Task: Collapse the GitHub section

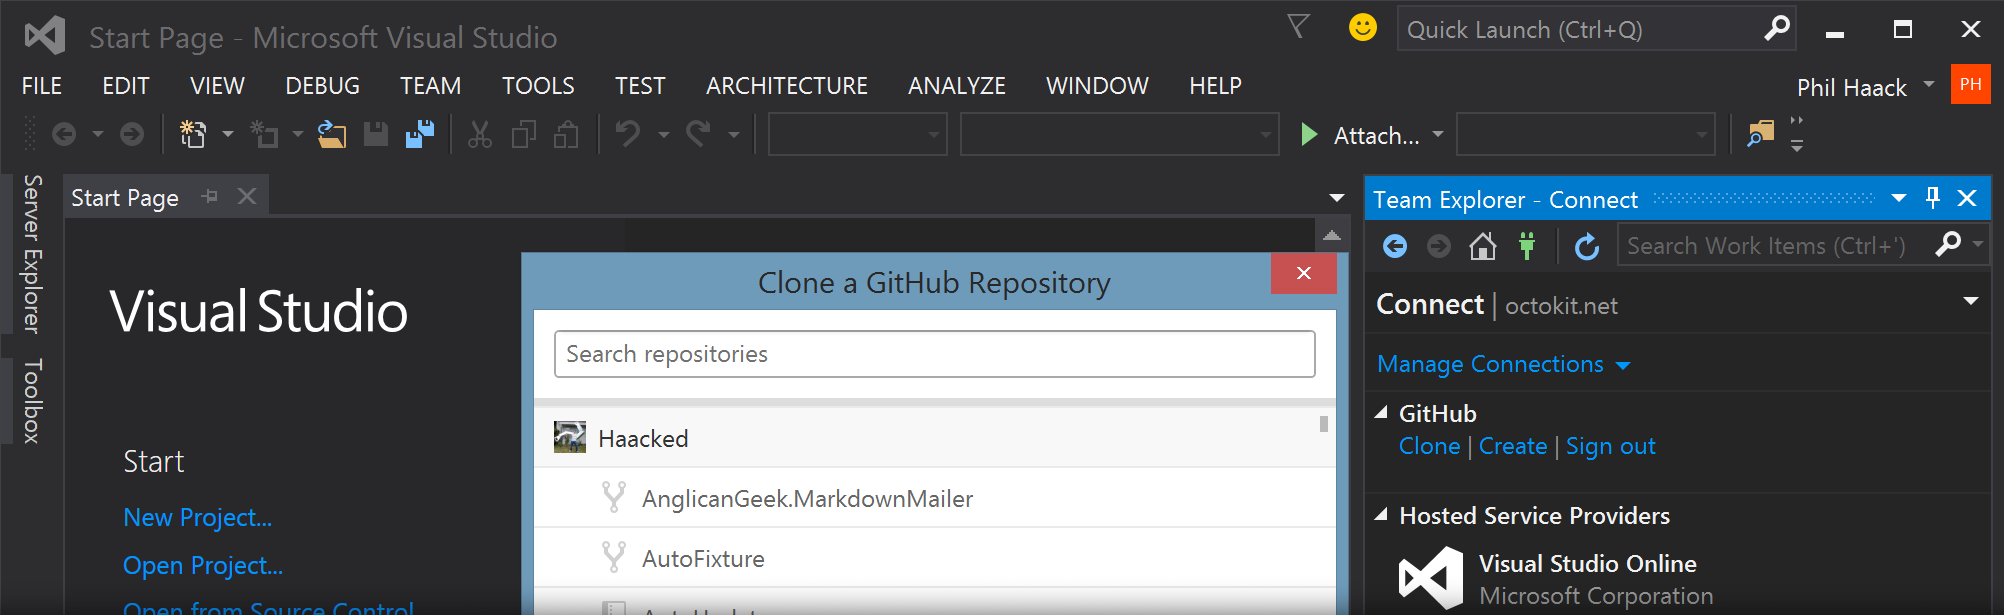Action: 1382,412
